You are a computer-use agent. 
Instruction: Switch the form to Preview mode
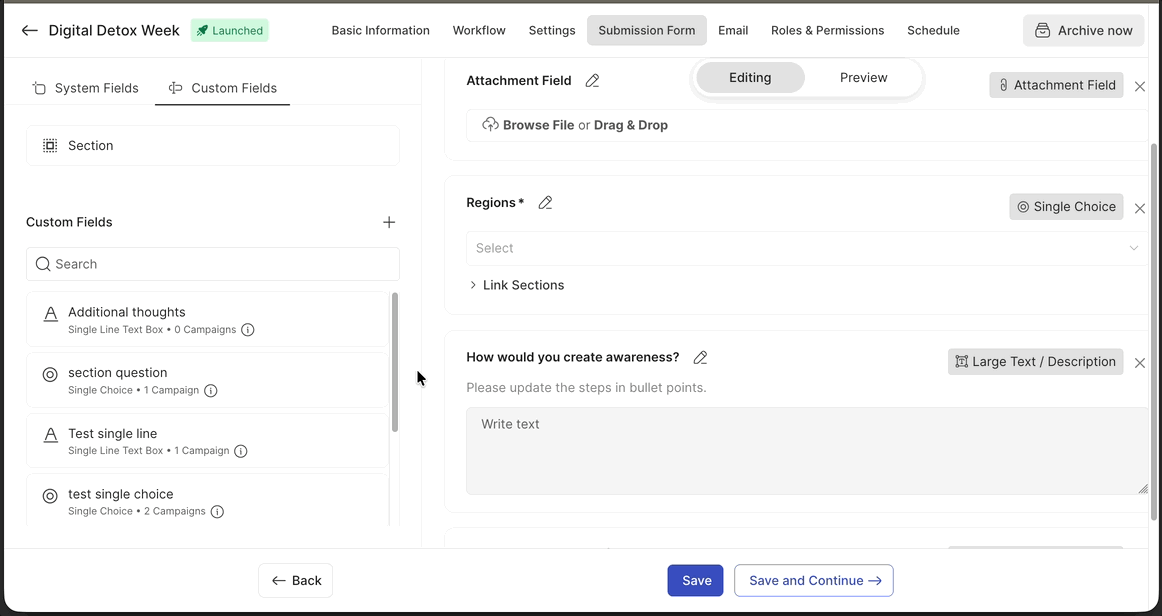pos(862,77)
